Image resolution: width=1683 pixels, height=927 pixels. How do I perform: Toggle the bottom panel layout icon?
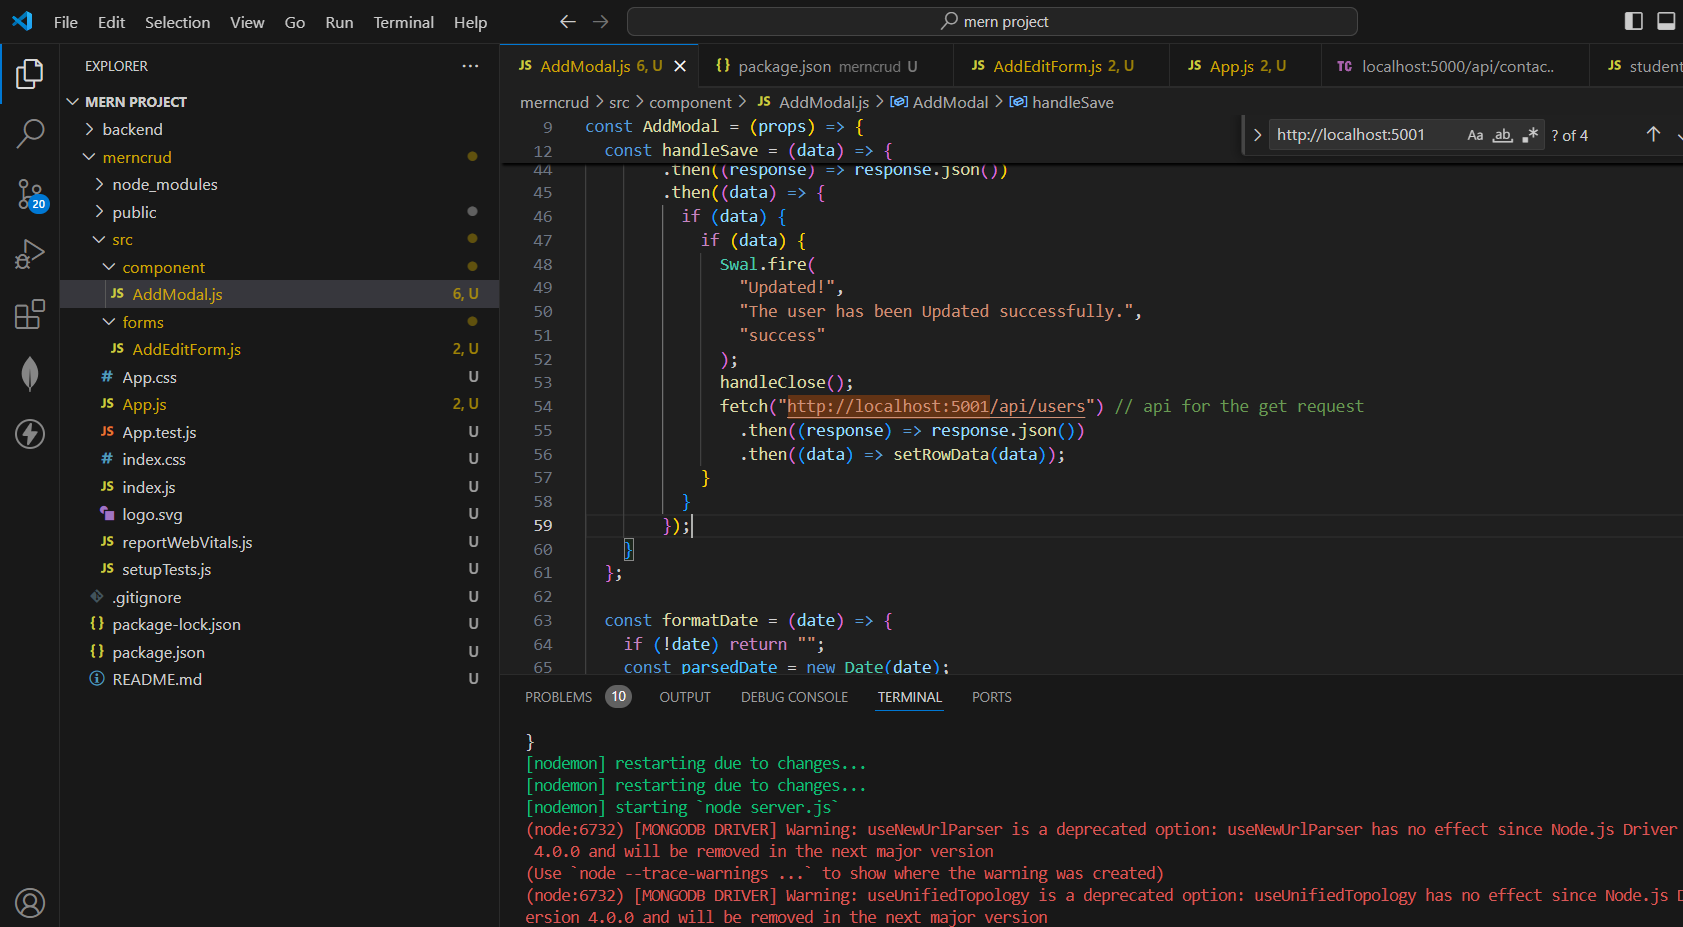coord(1666,21)
